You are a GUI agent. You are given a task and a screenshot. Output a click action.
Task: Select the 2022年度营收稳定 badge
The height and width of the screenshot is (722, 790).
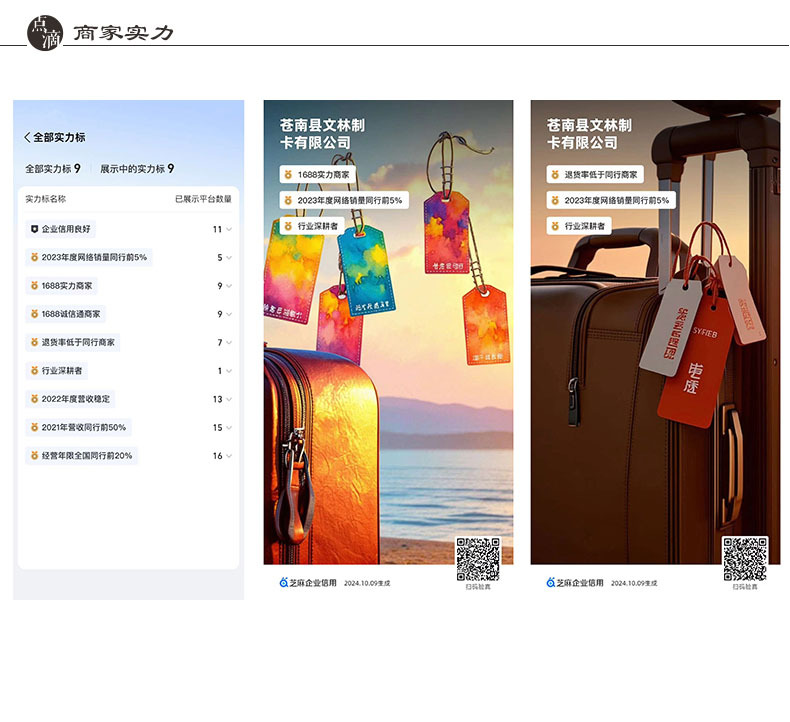(70, 399)
